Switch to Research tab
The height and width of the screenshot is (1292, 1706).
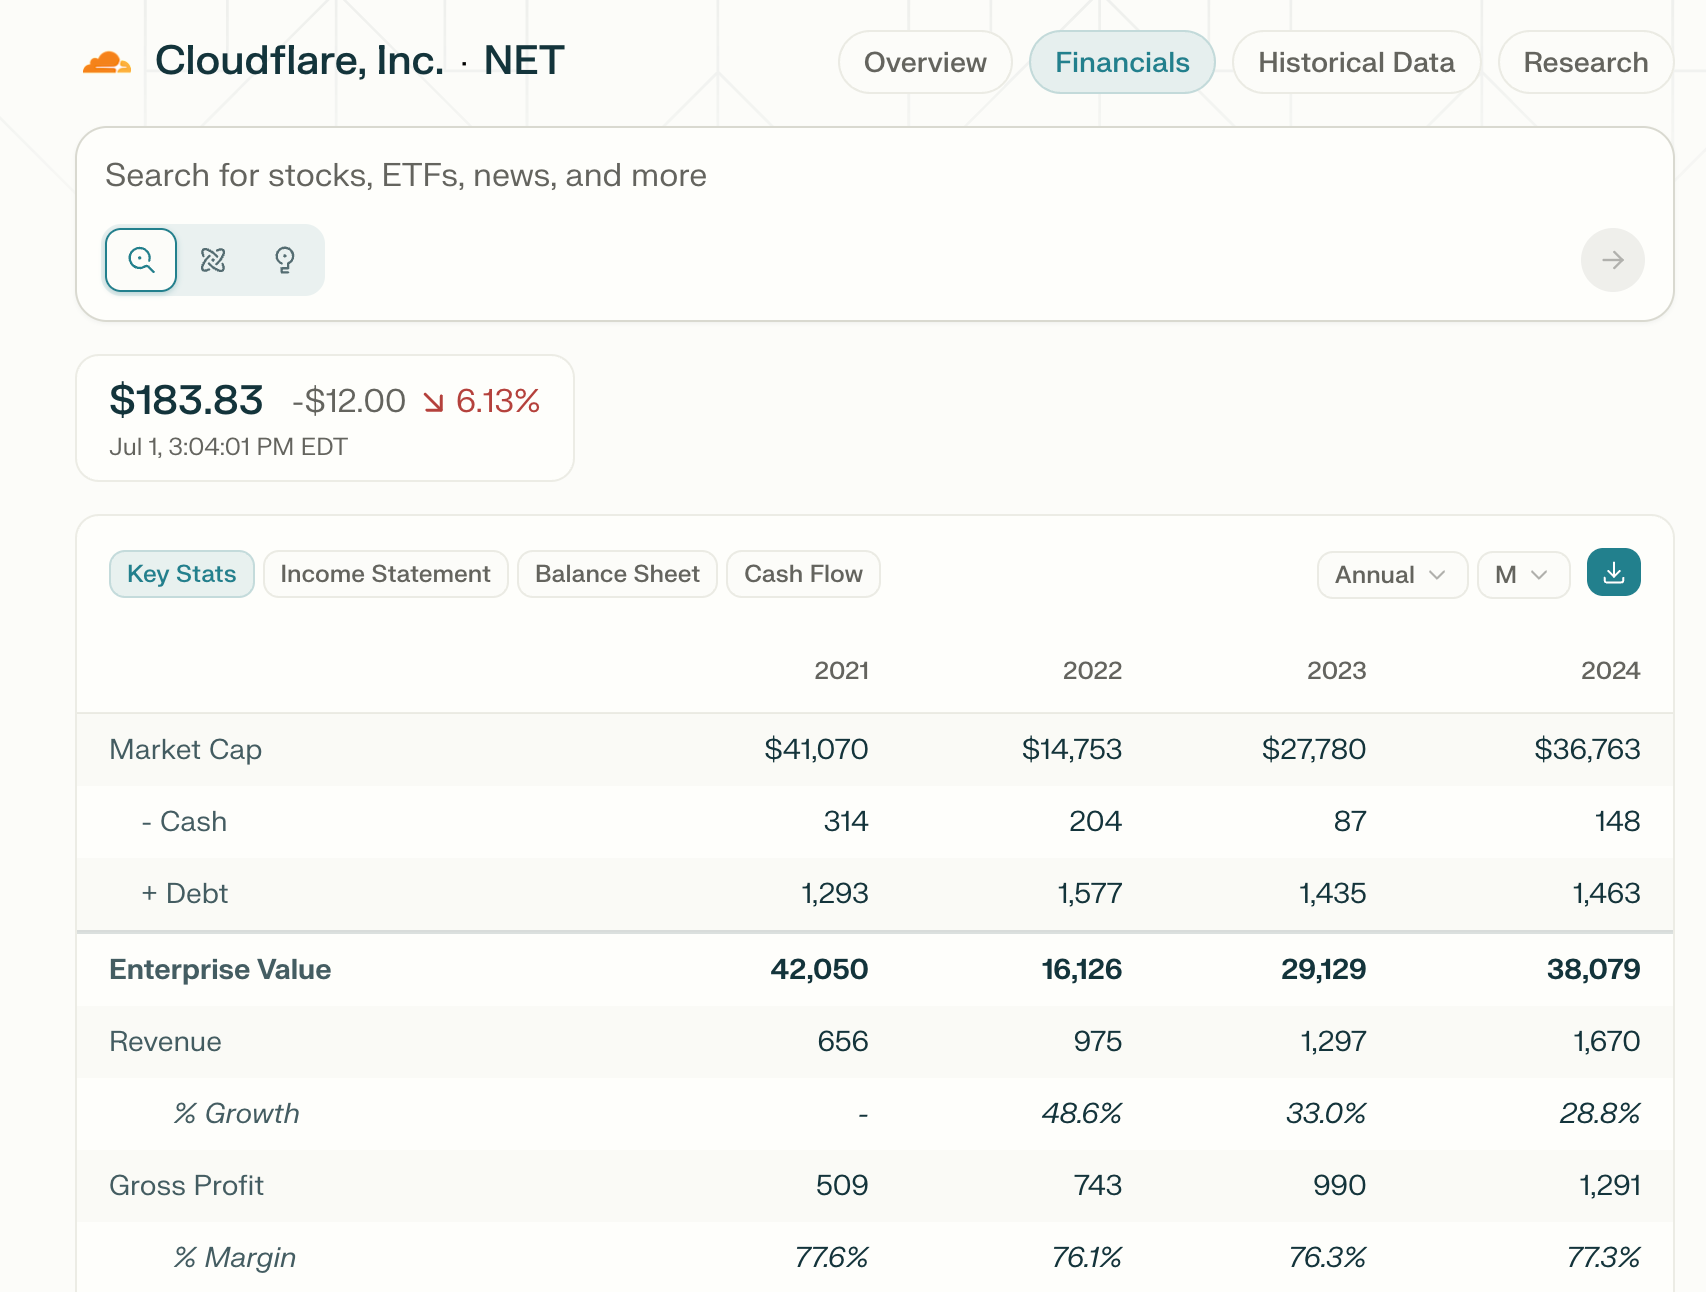(x=1585, y=62)
